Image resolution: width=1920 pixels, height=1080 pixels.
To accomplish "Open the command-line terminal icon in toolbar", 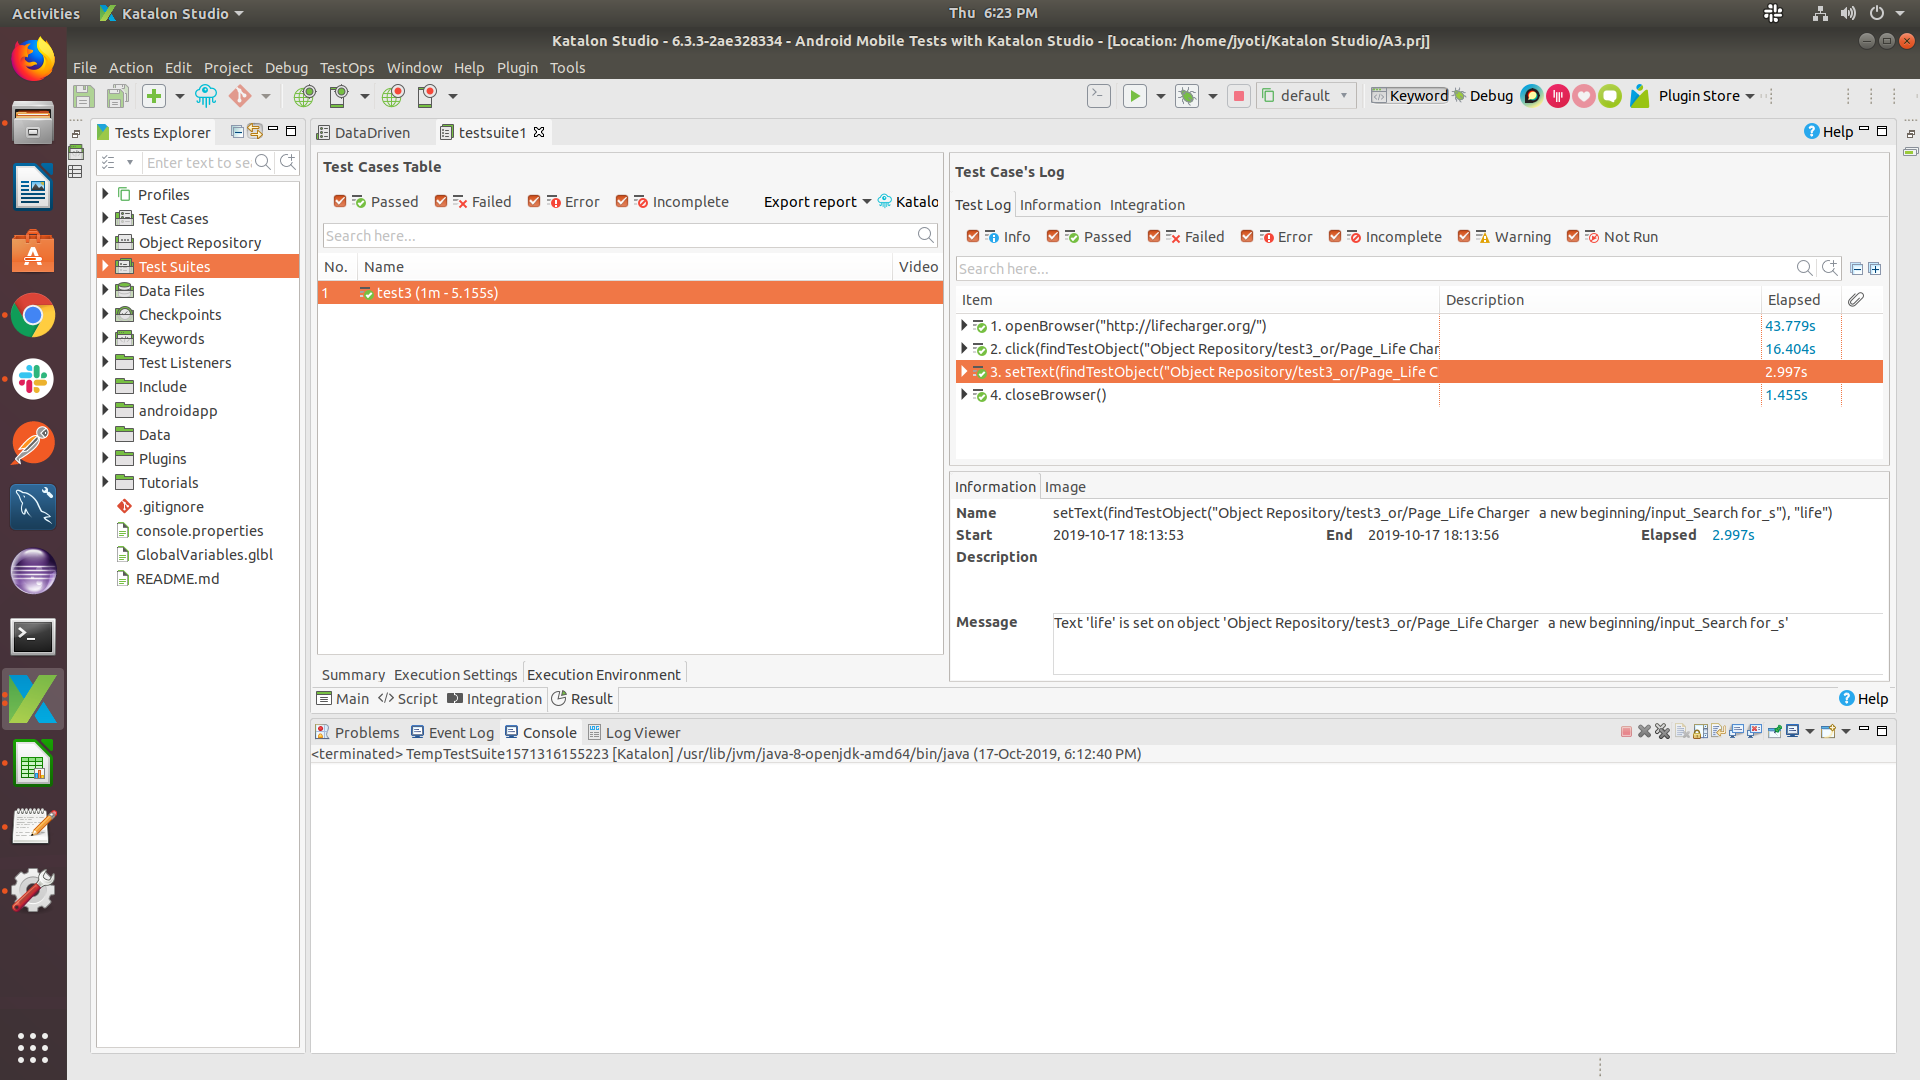I will pyautogui.click(x=1098, y=96).
